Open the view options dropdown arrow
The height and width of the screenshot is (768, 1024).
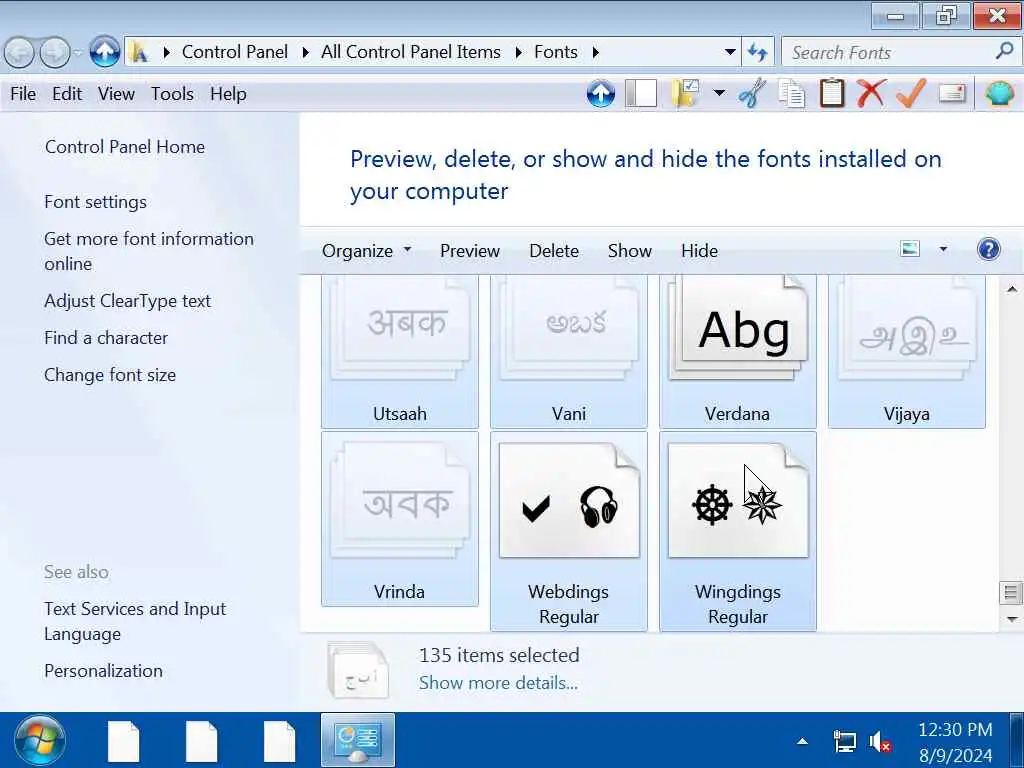coord(943,249)
